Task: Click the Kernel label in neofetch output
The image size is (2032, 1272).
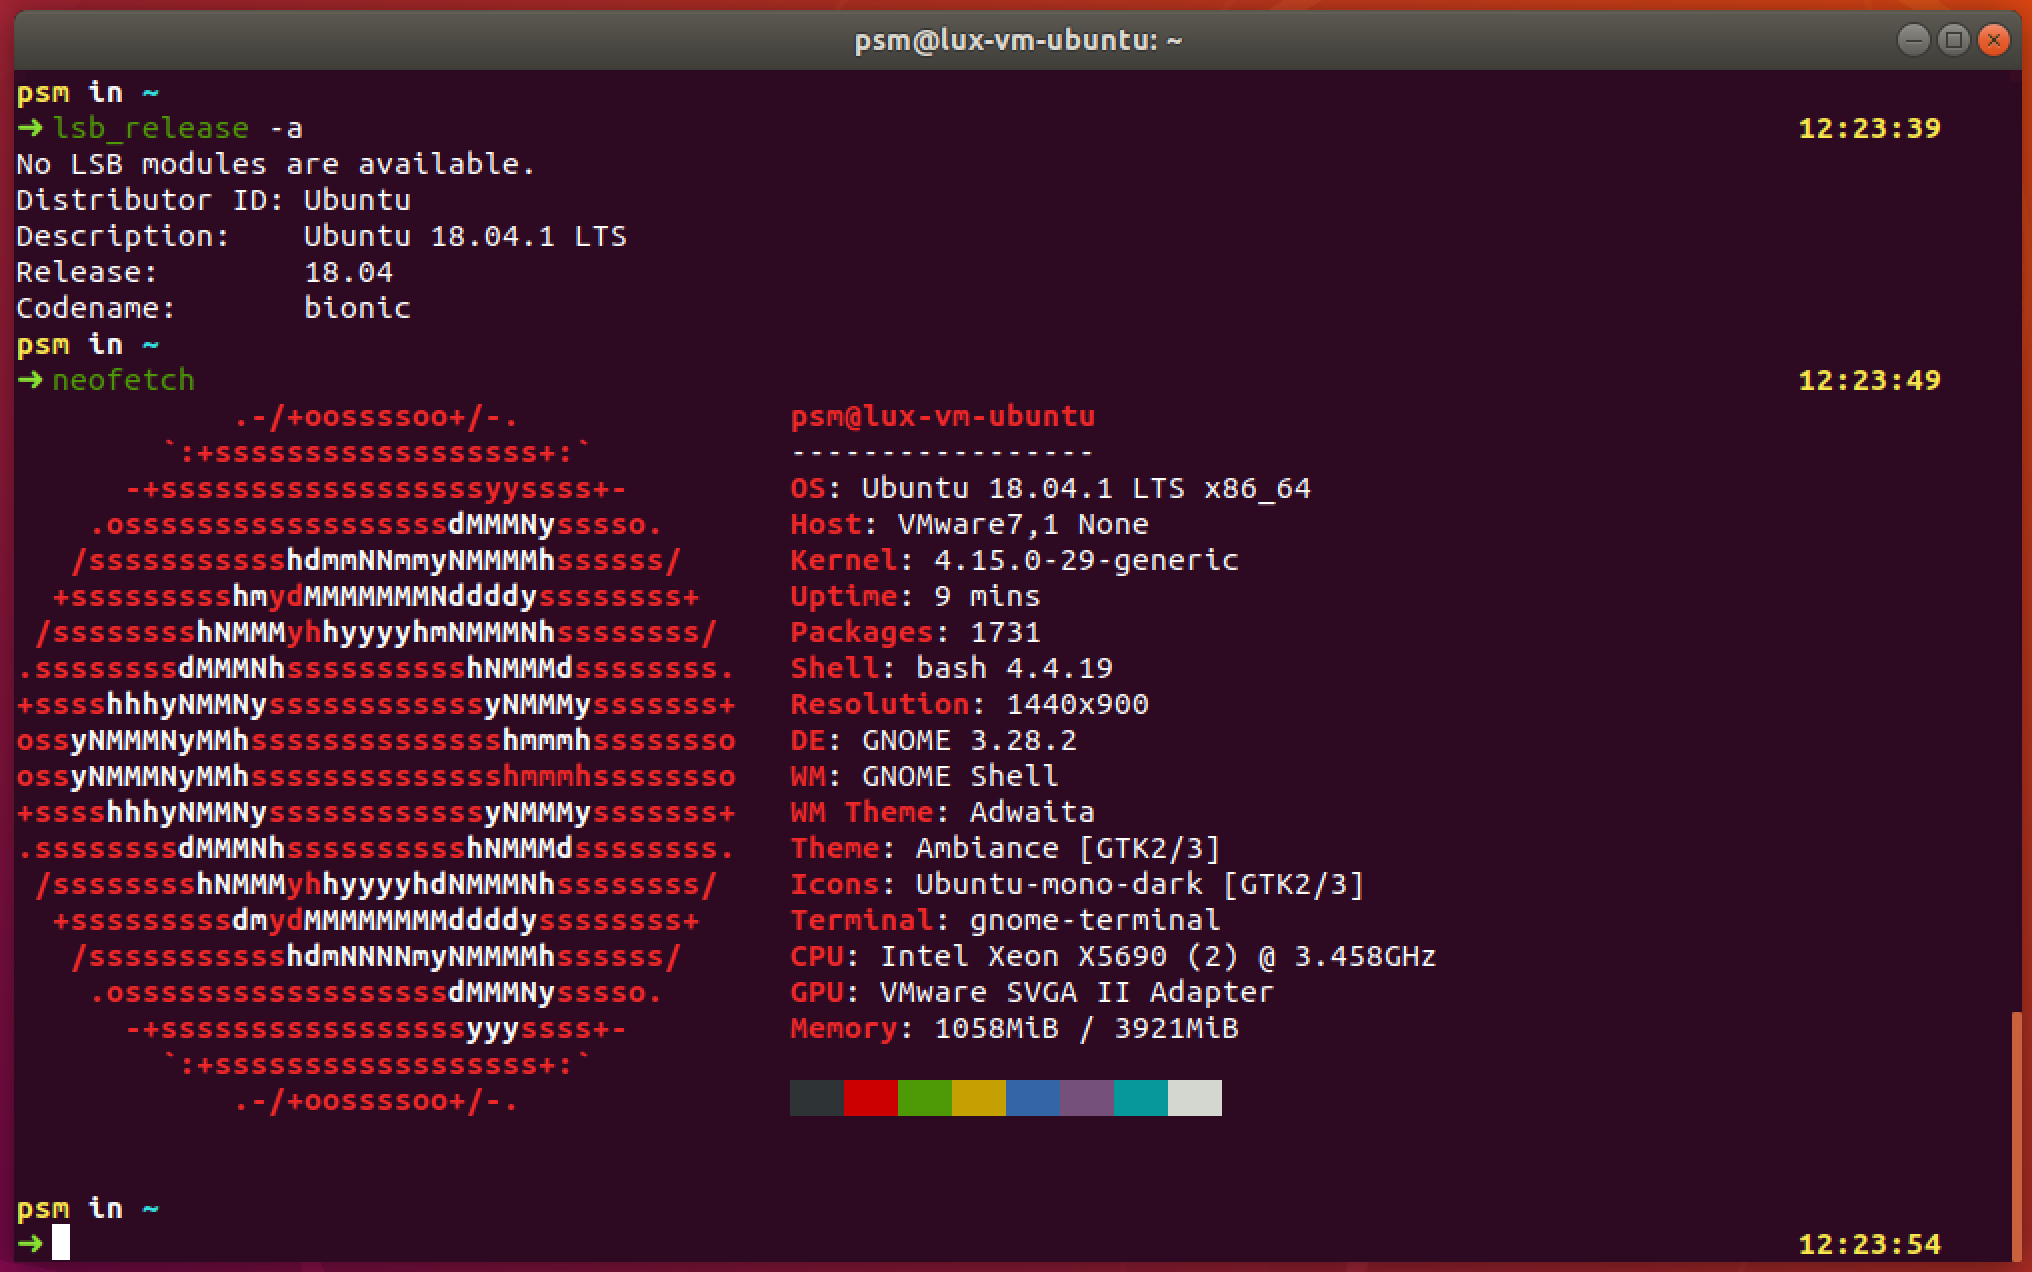Action: (844, 560)
